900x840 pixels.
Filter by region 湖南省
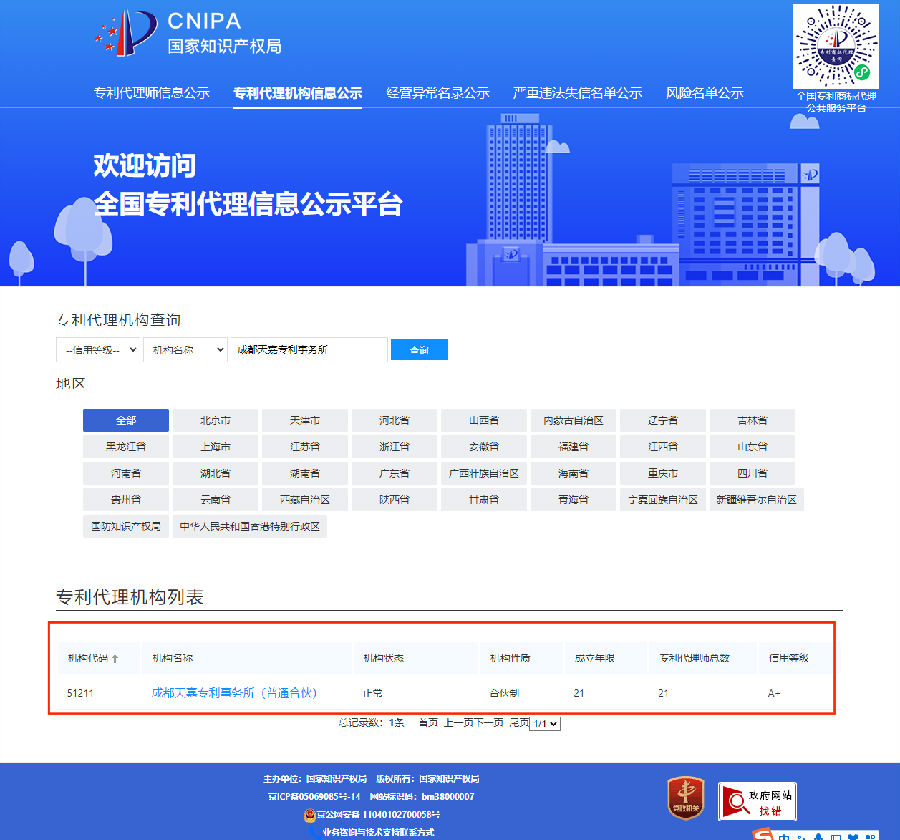305,473
